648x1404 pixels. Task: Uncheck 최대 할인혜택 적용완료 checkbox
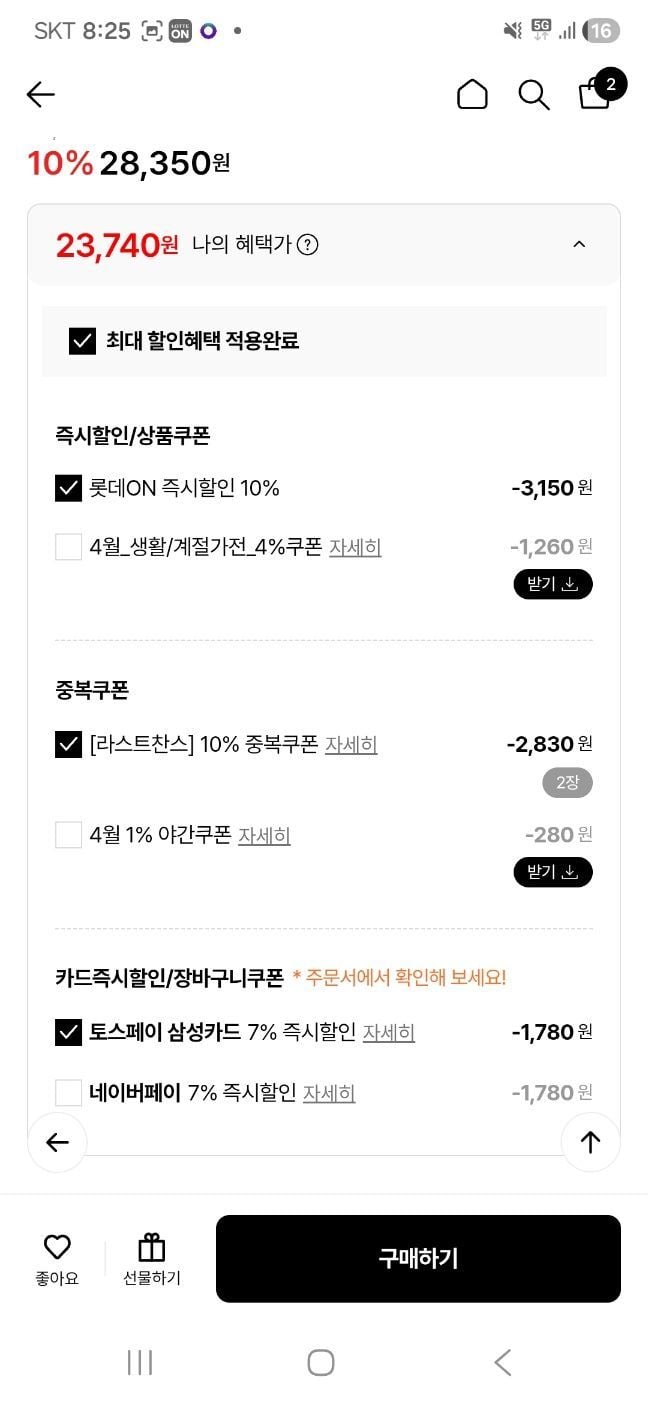[x=82, y=341]
